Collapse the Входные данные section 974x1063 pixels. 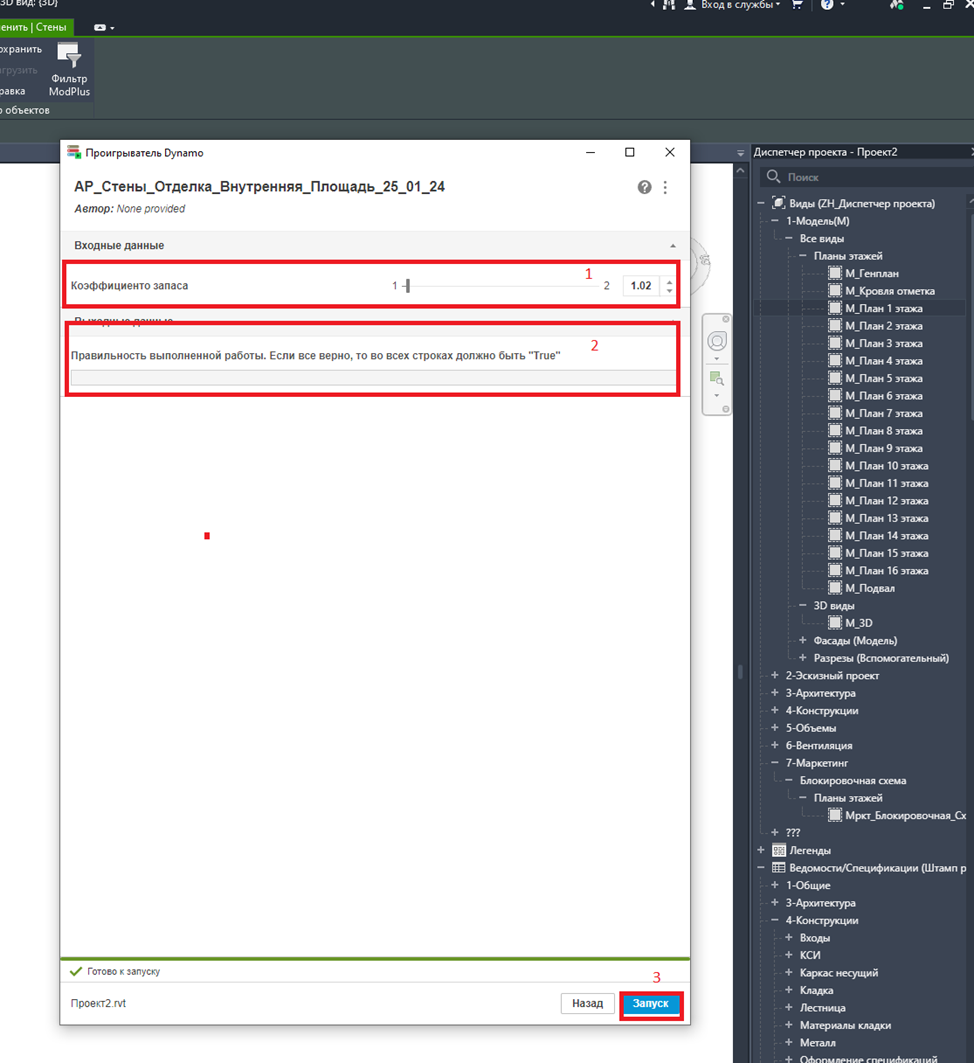[672, 245]
